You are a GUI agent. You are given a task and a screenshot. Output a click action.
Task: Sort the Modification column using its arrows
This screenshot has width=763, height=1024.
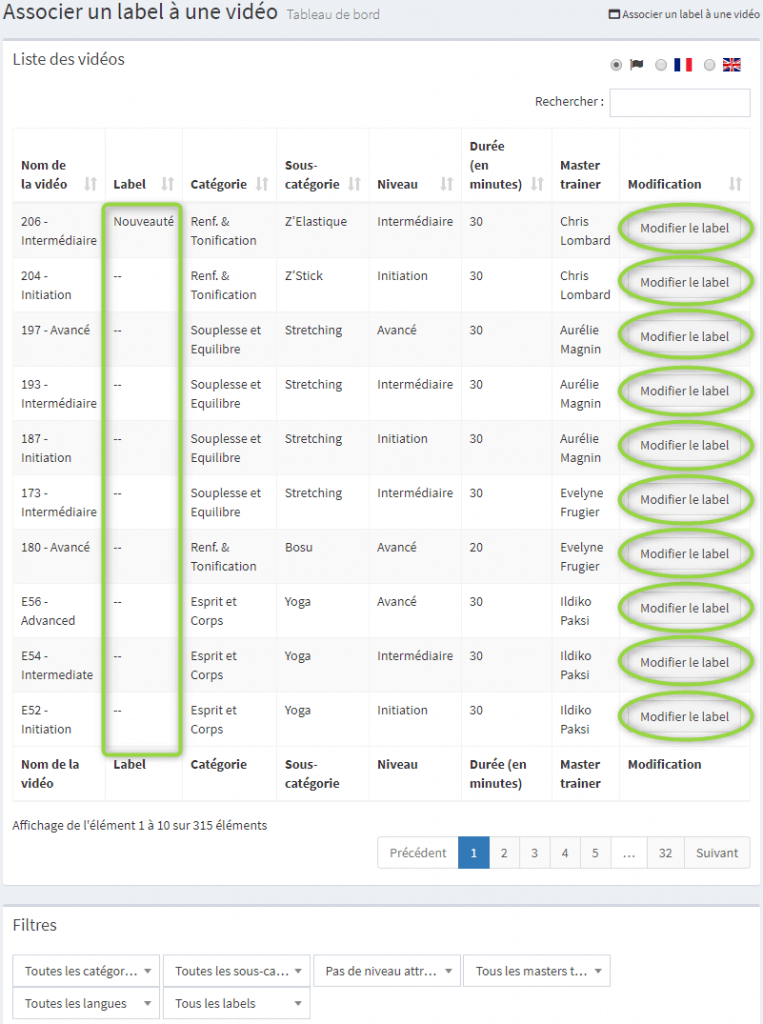[736, 184]
